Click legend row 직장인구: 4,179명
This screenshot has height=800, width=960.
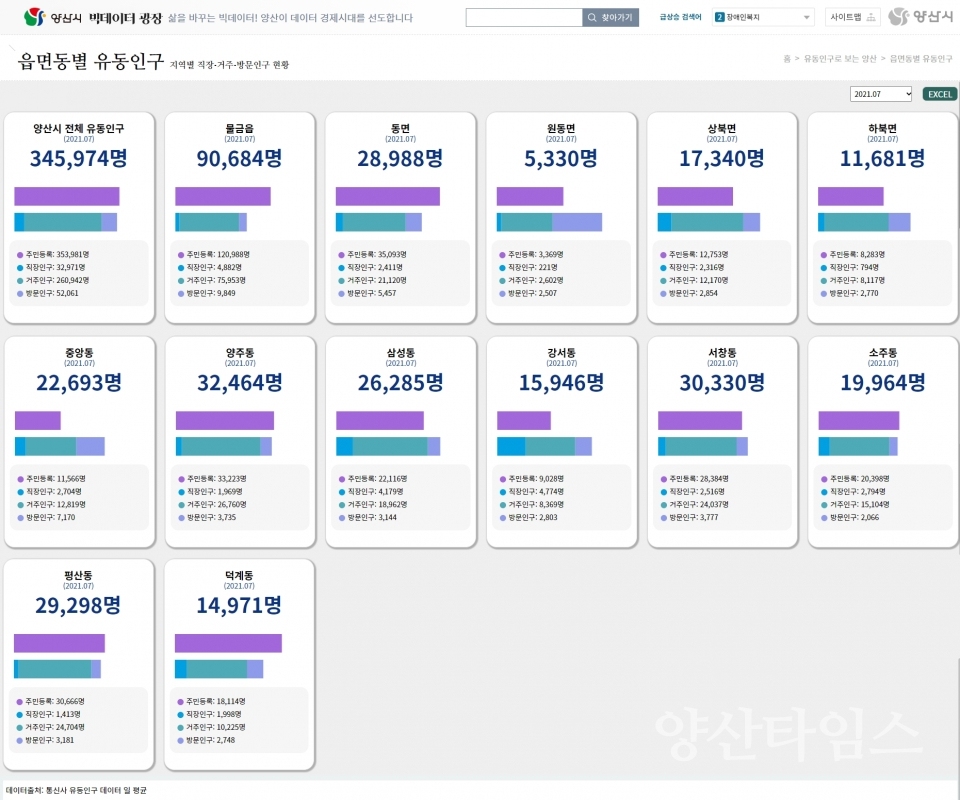pos(373,492)
